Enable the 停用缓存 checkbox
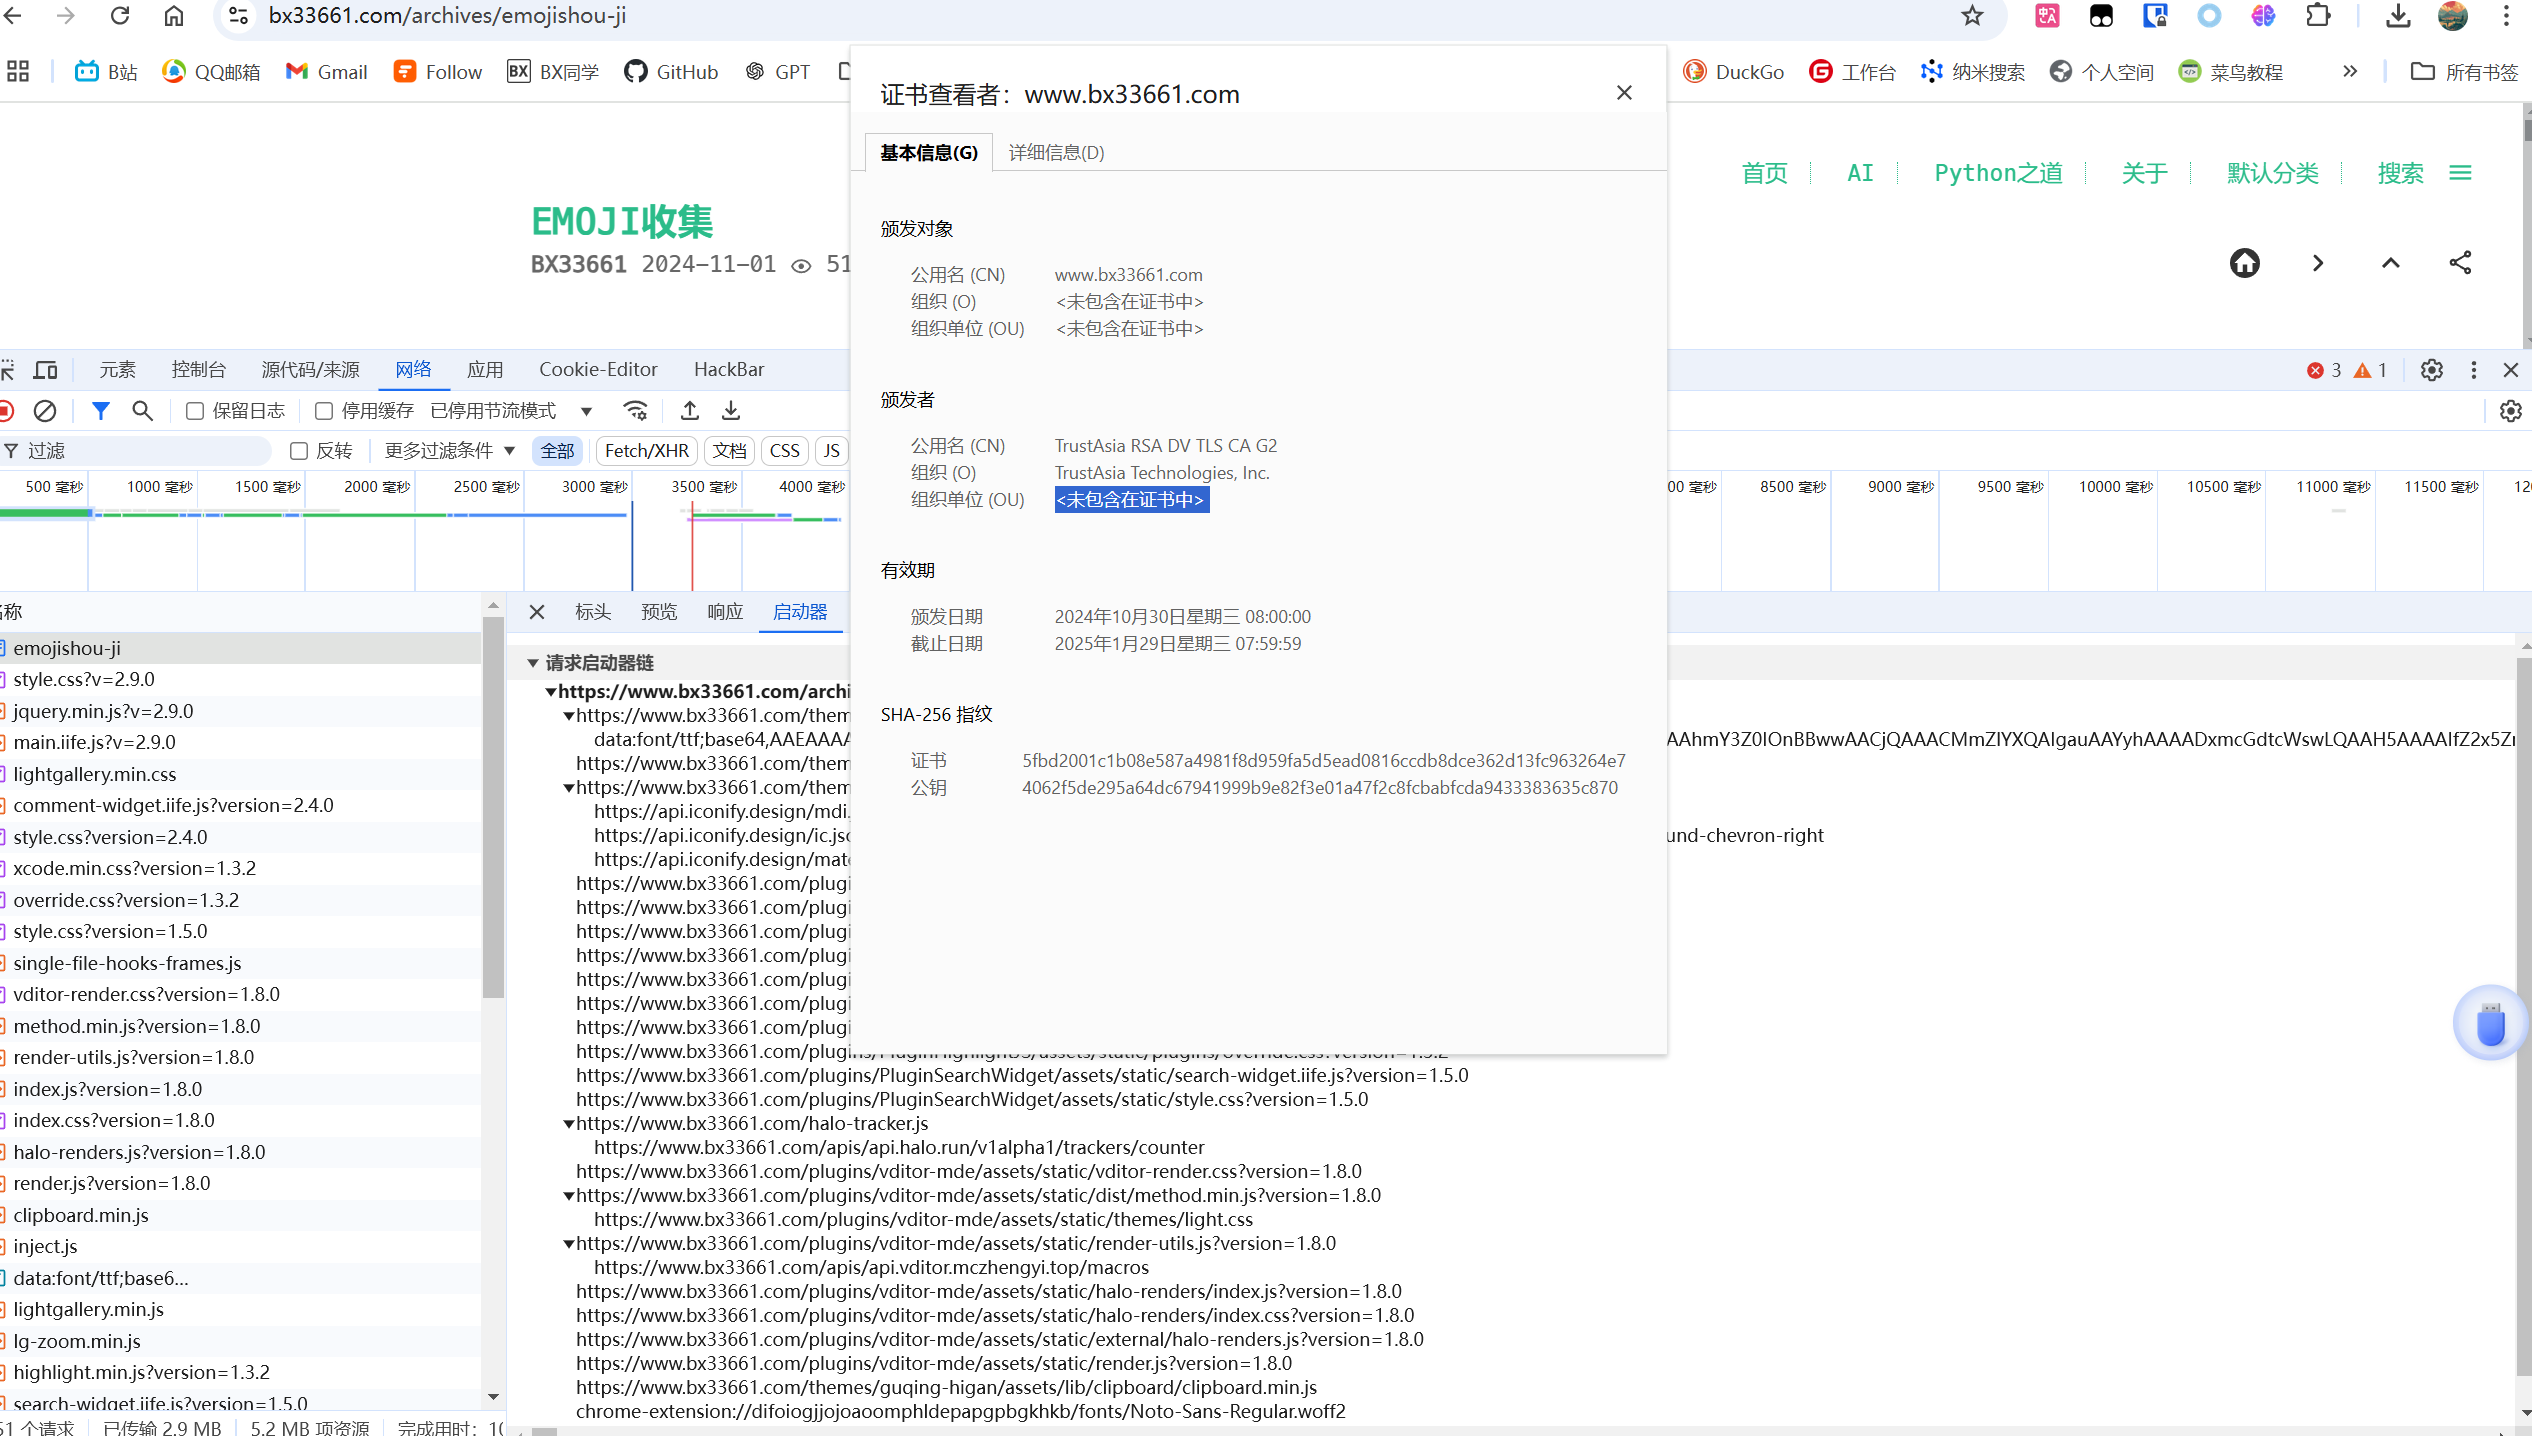2532x1436 pixels. (x=324, y=411)
